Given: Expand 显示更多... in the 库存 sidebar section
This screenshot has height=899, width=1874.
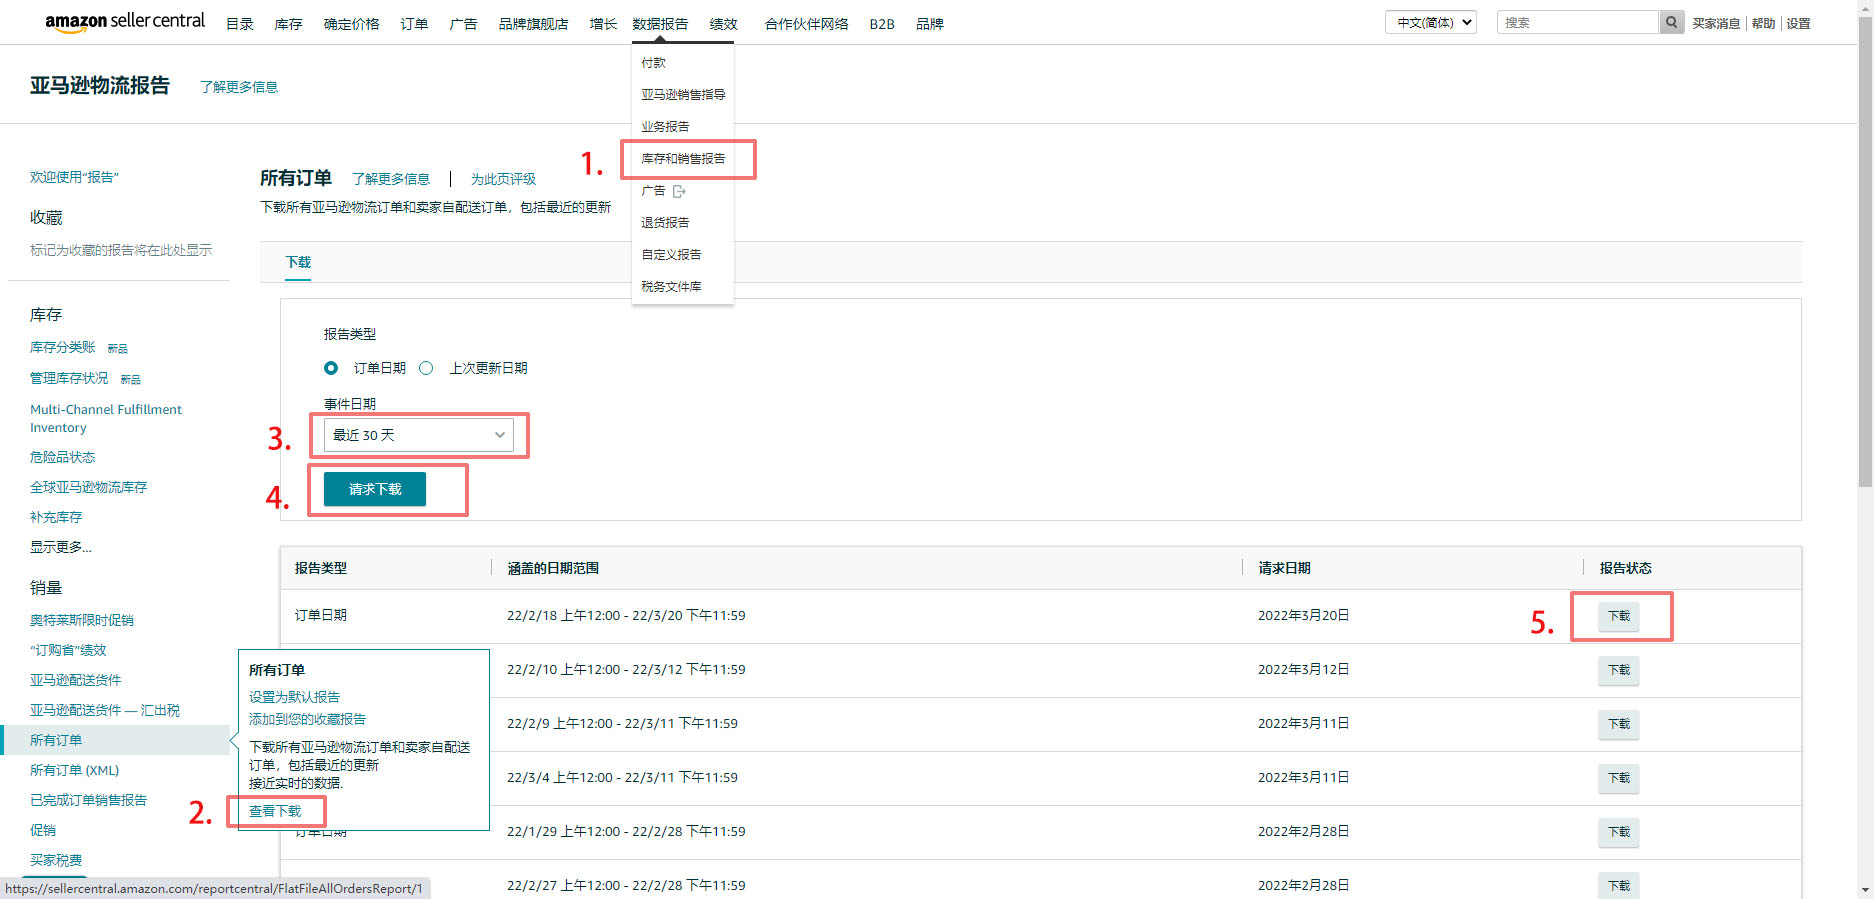Looking at the screenshot, I should tap(60, 547).
